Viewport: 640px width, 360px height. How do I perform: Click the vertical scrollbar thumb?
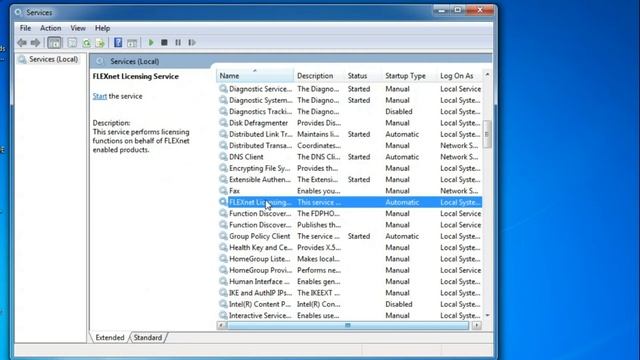tap(487, 134)
